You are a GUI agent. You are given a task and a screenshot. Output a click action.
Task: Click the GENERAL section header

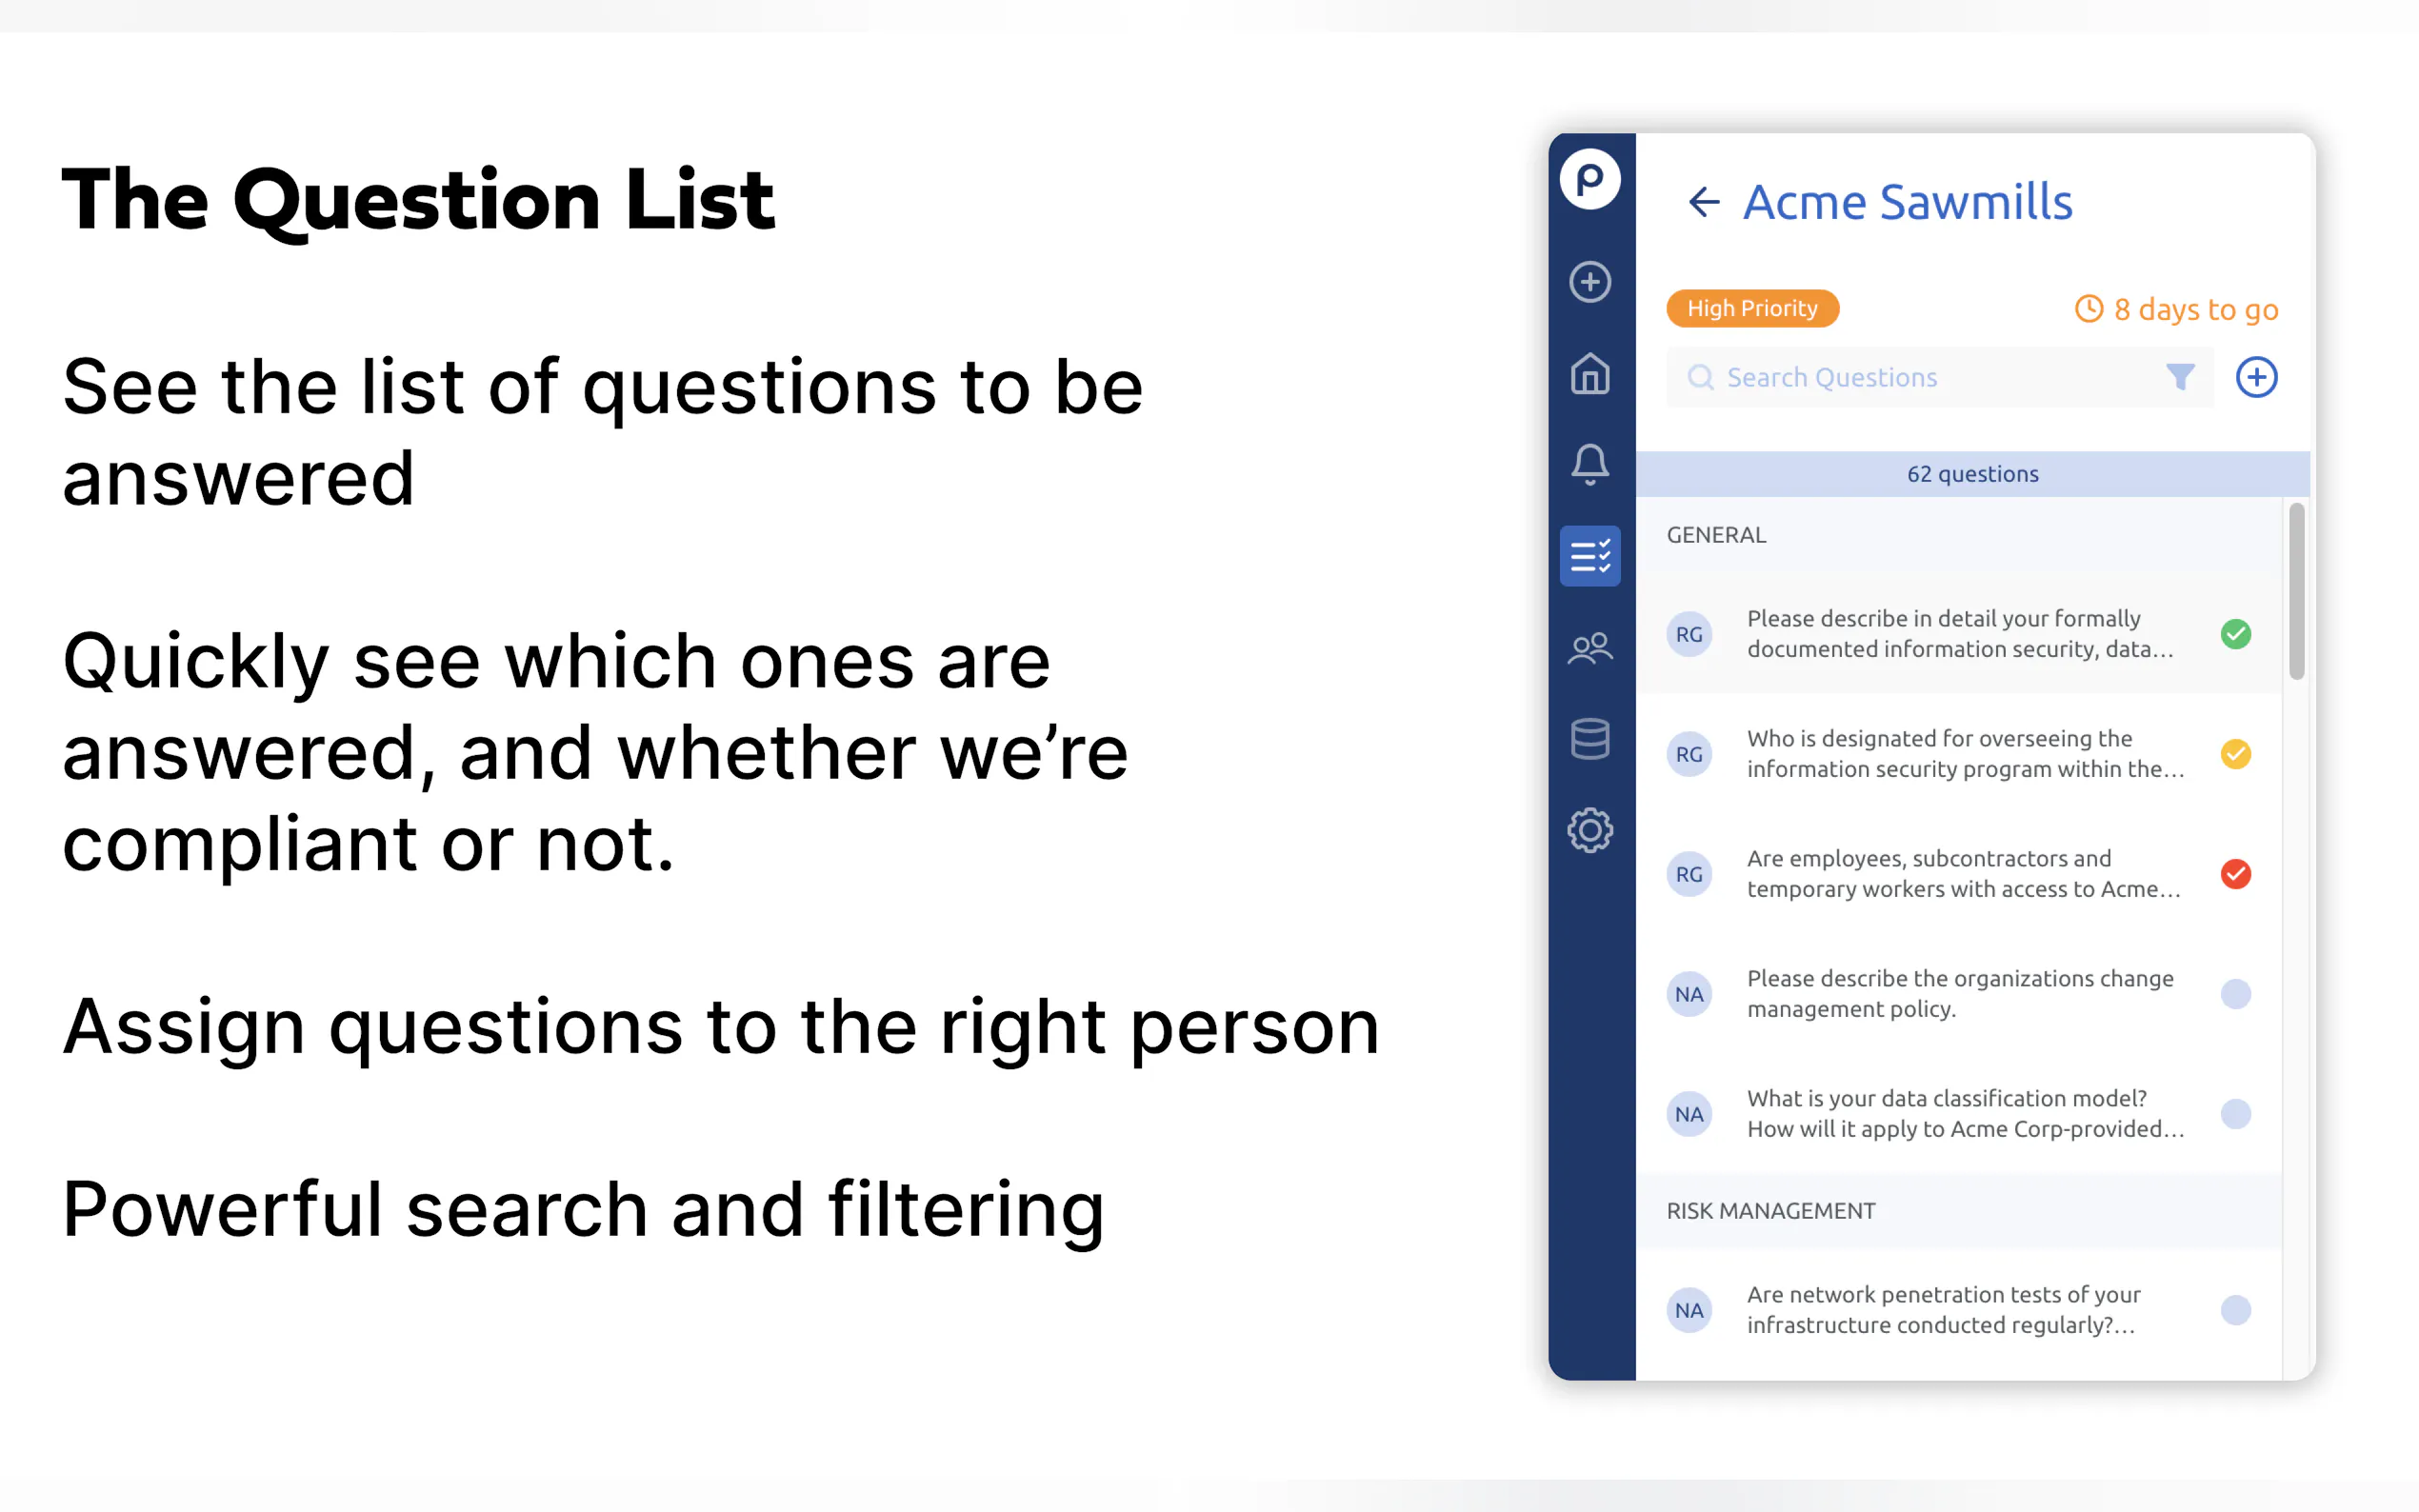1716,535
